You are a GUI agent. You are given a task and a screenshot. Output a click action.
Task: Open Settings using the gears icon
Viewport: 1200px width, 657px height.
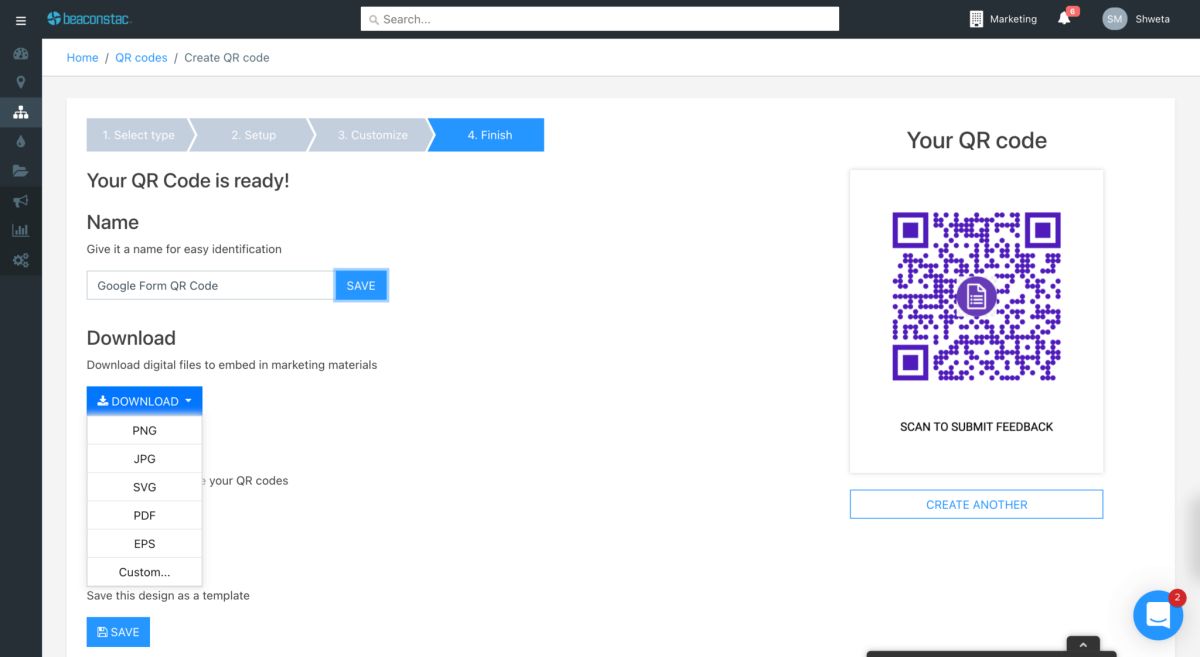pyautogui.click(x=20, y=260)
